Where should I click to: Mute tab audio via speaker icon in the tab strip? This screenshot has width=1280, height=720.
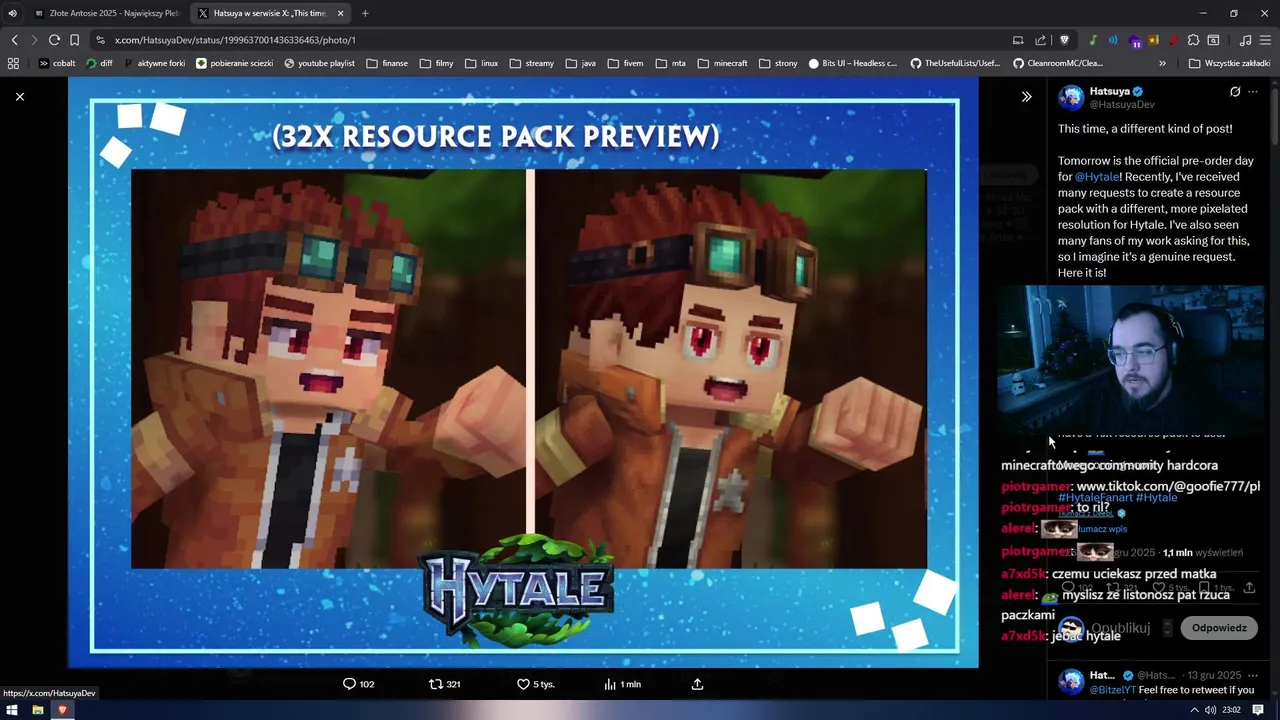coord(12,13)
